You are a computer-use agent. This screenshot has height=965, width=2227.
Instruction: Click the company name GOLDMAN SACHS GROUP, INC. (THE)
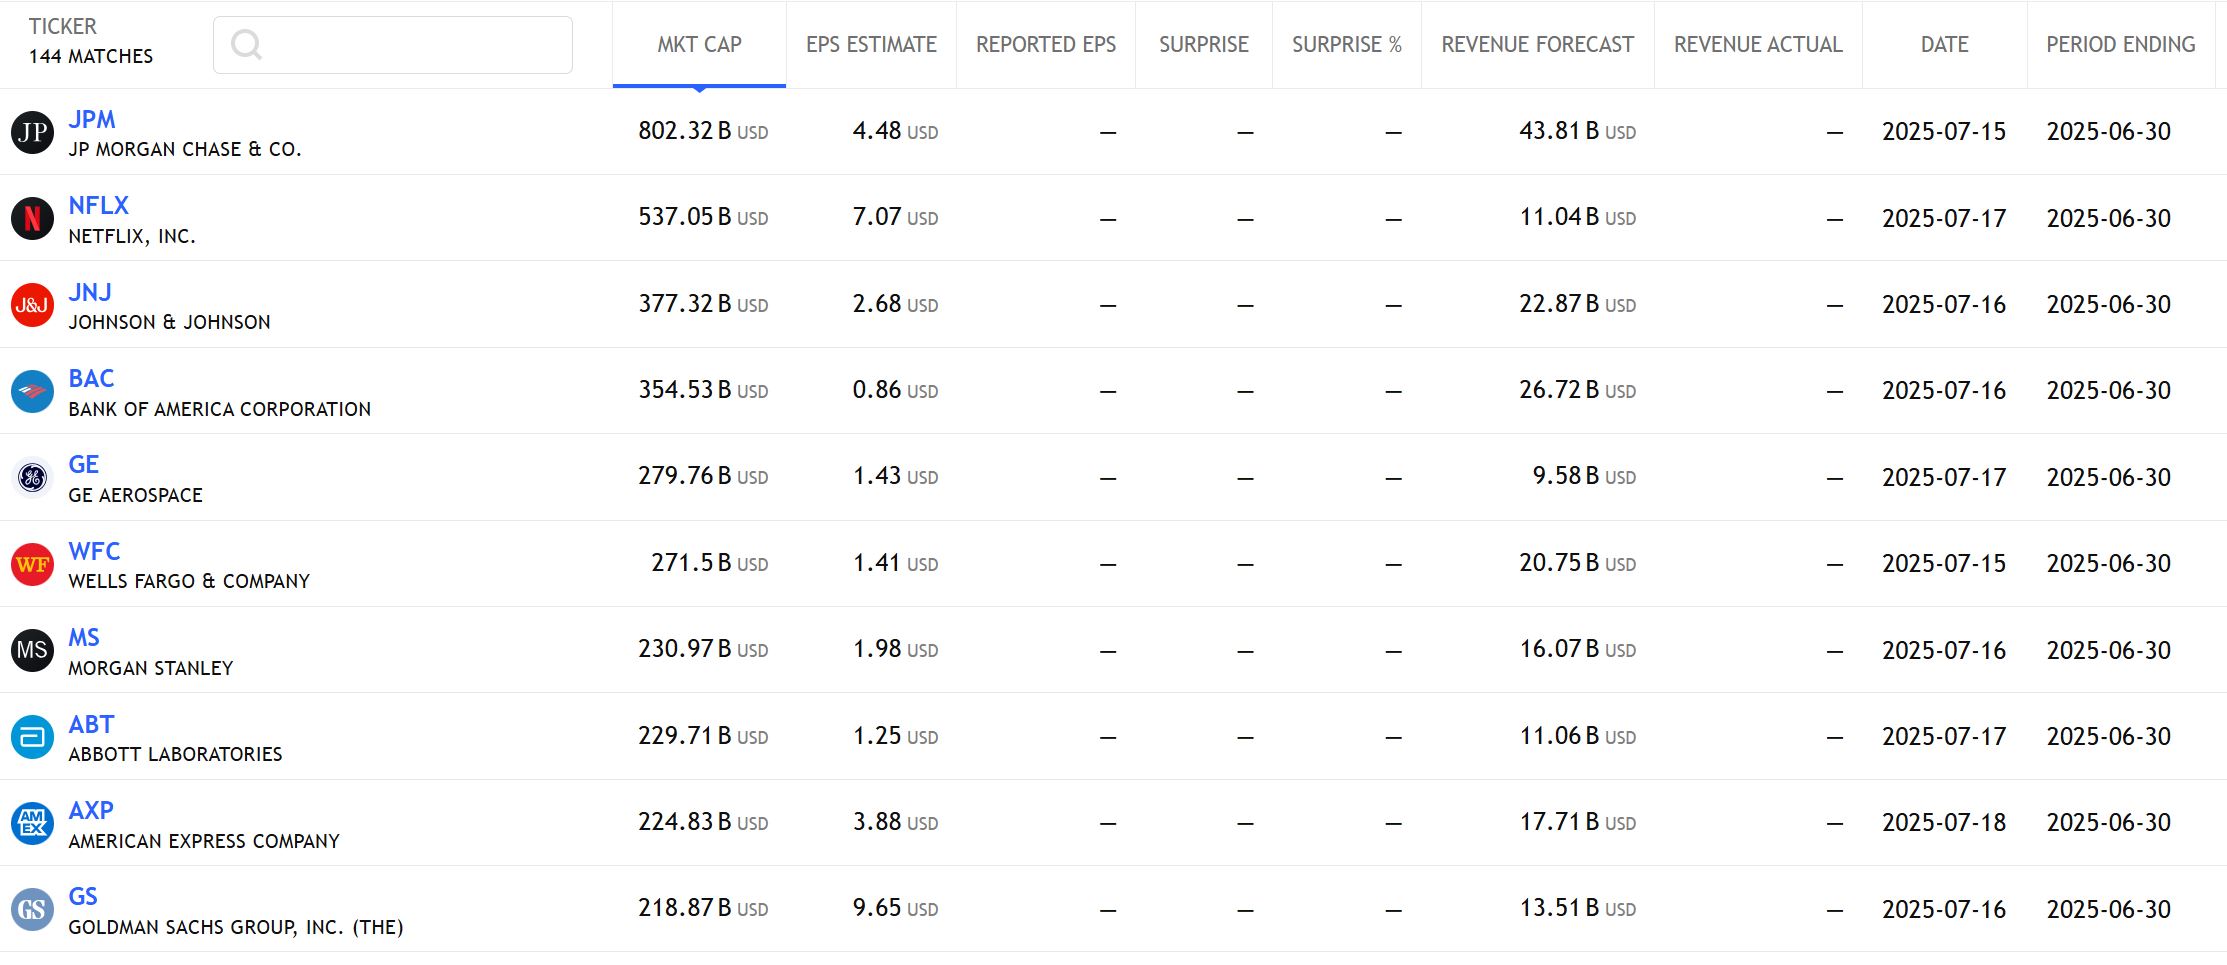click(236, 927)
